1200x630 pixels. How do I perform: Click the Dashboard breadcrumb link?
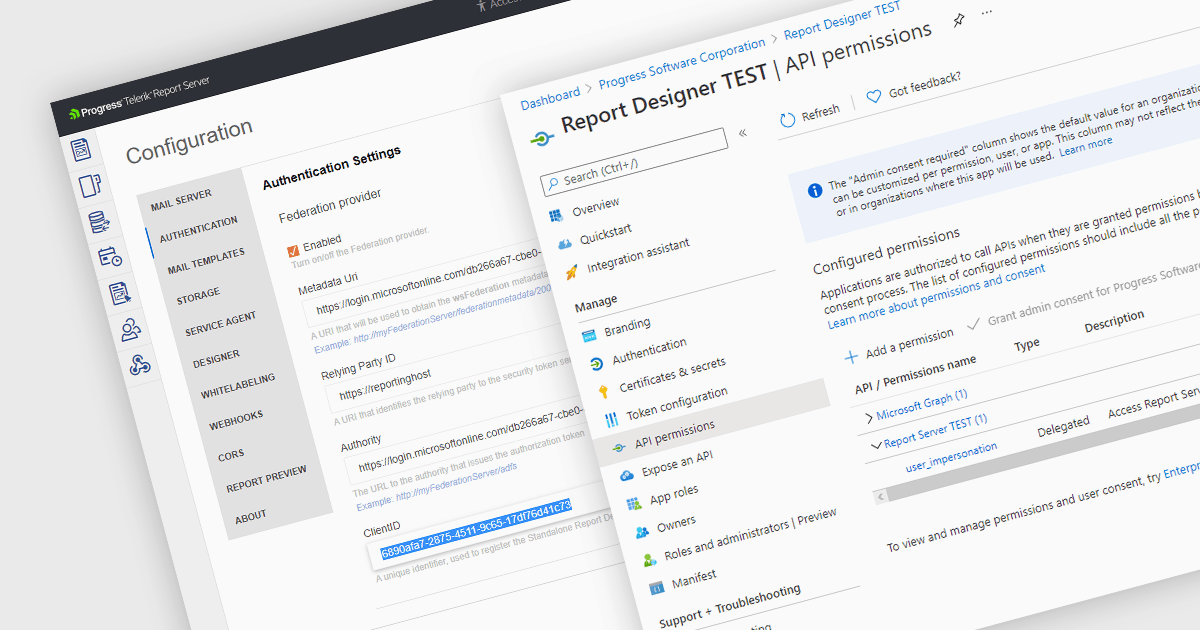[x=550, y=99]
